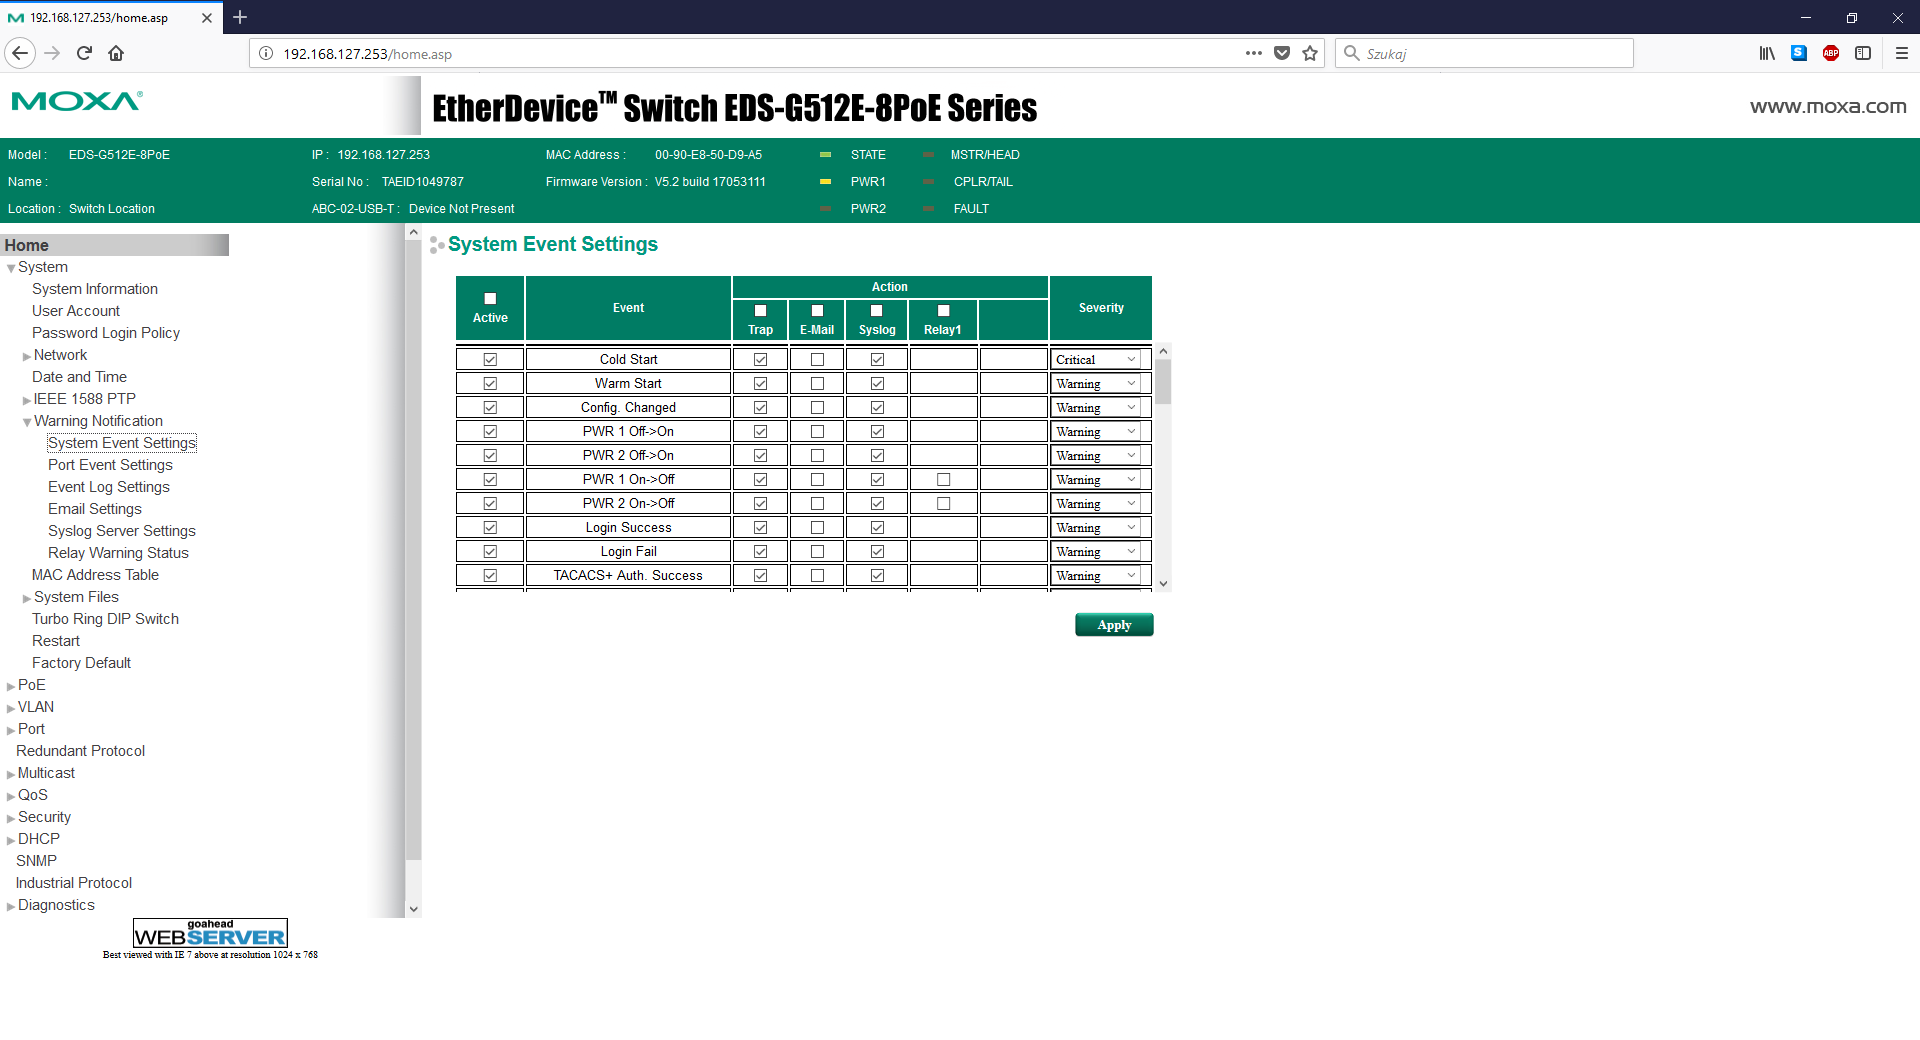Viewport: 1920px width, 1040px height.
Task: Open the Password Login Policy page
Action: coord(106,333)
